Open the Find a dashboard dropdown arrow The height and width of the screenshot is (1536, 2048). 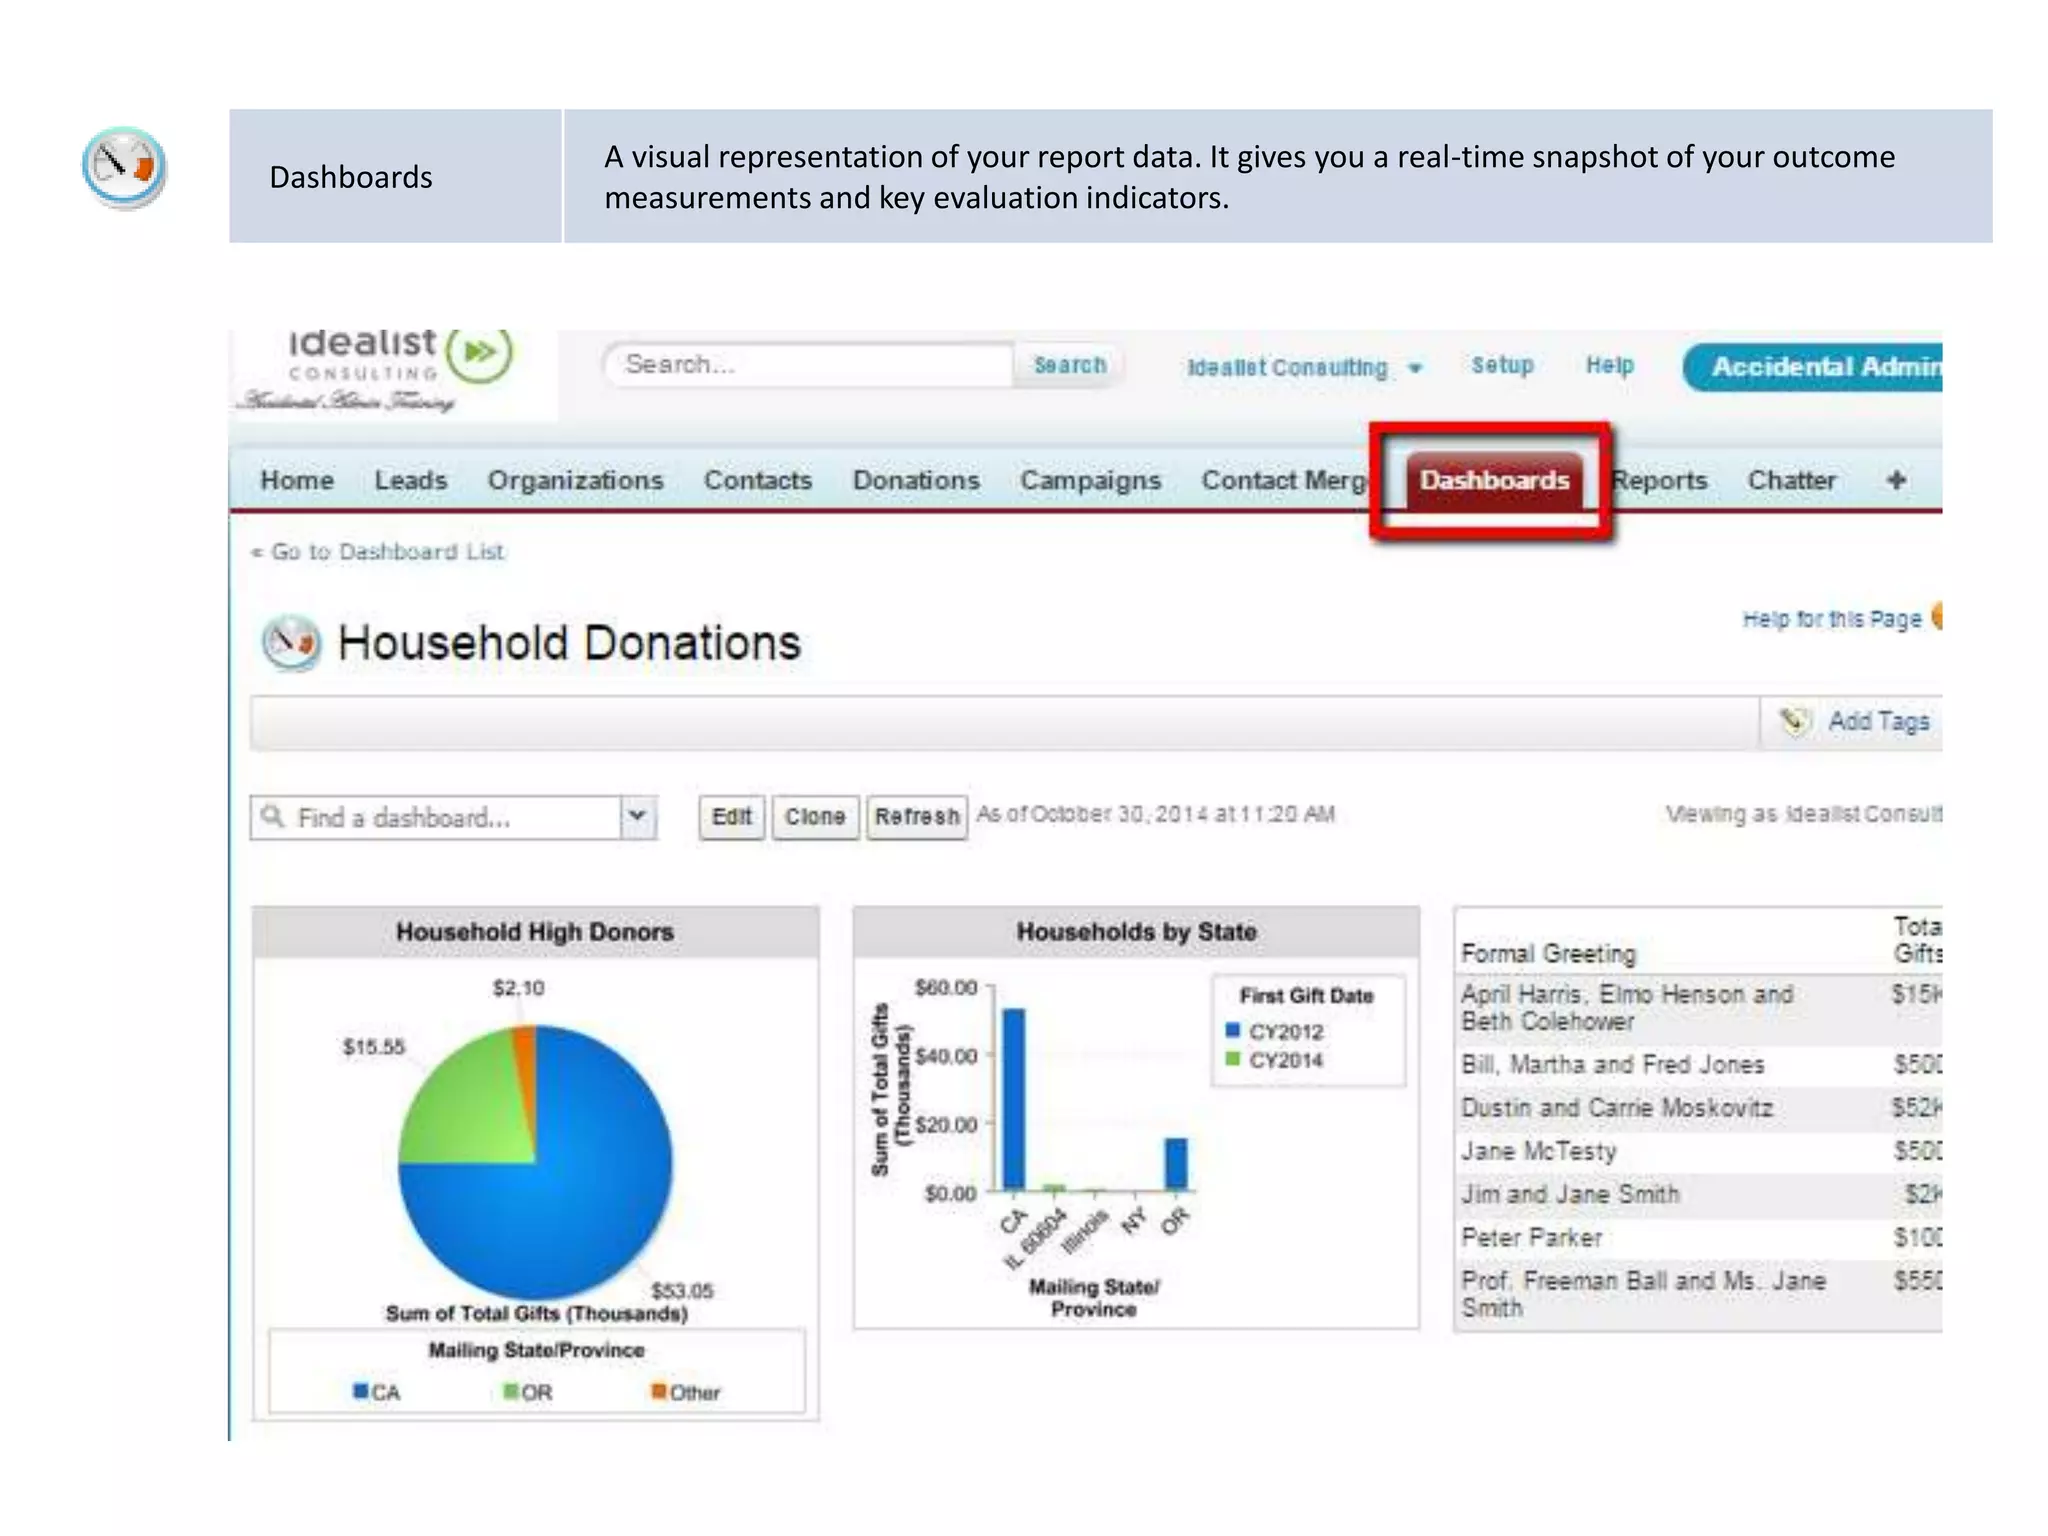click(x=637, y=816)
